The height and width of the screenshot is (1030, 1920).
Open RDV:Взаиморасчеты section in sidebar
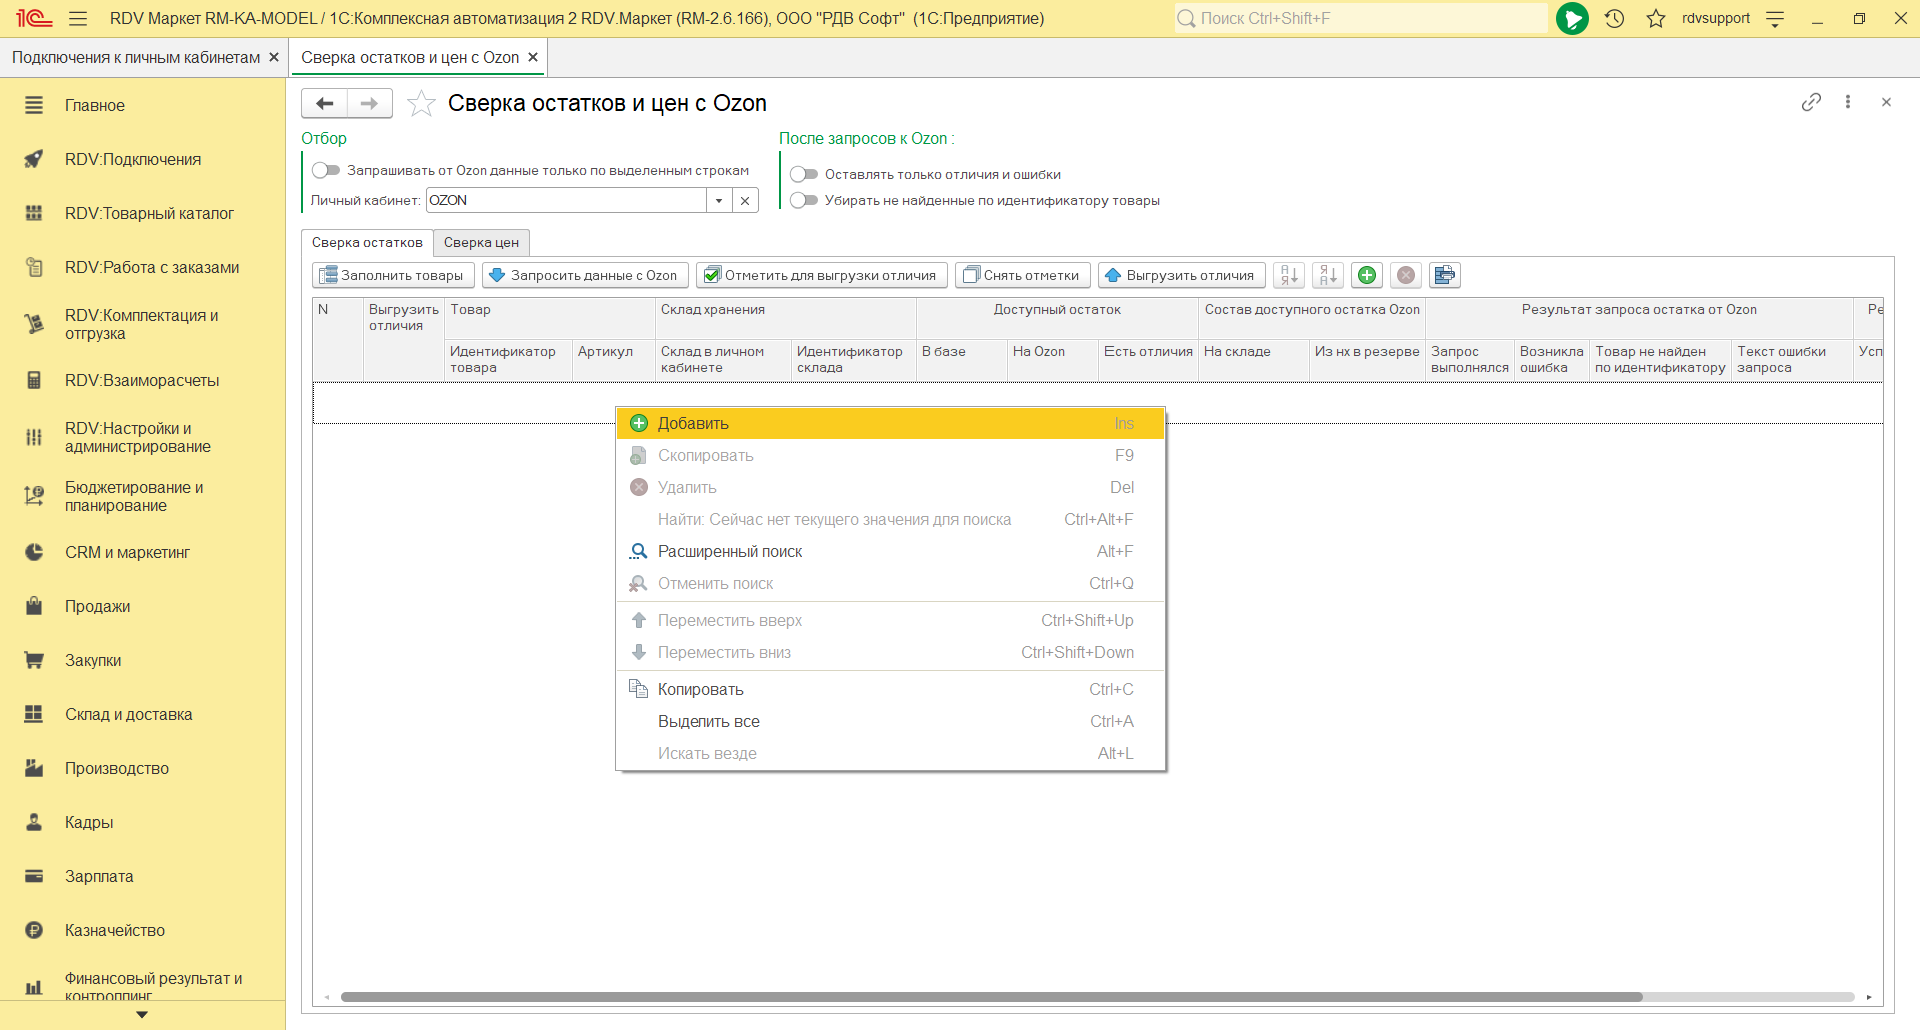142,380
